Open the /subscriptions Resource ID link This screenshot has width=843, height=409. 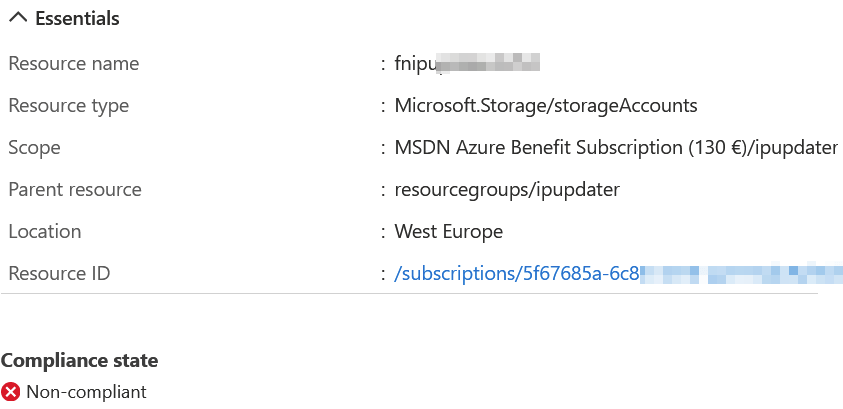coord(618,274)
